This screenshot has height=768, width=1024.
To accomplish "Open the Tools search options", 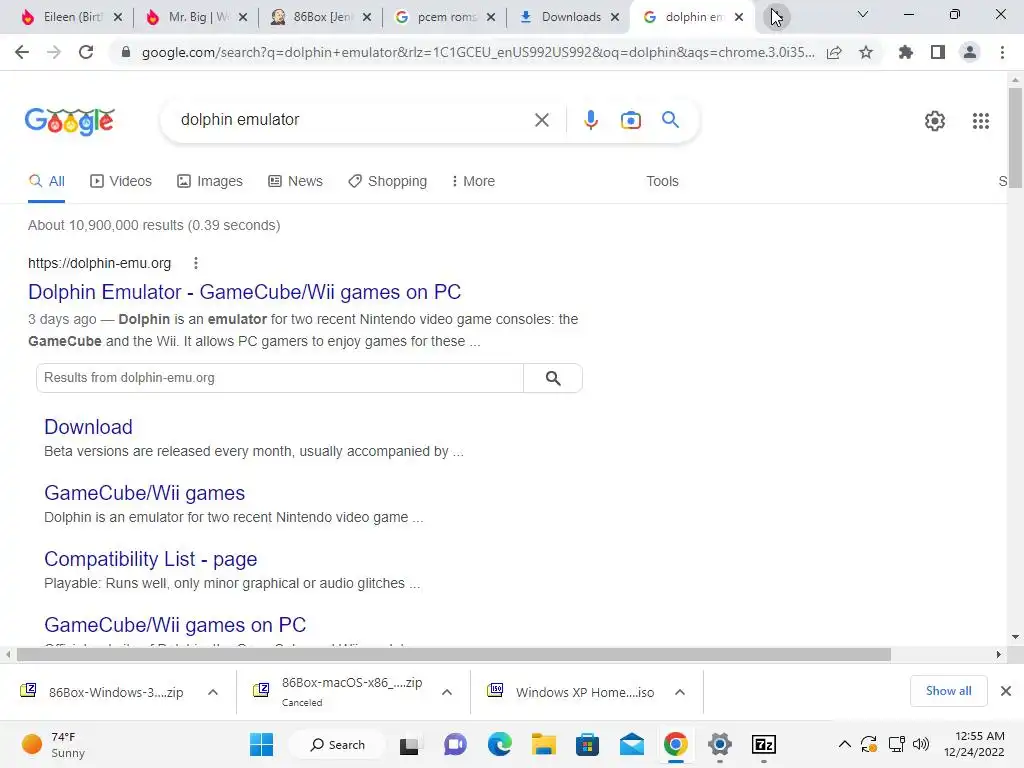I will point(662,181).
